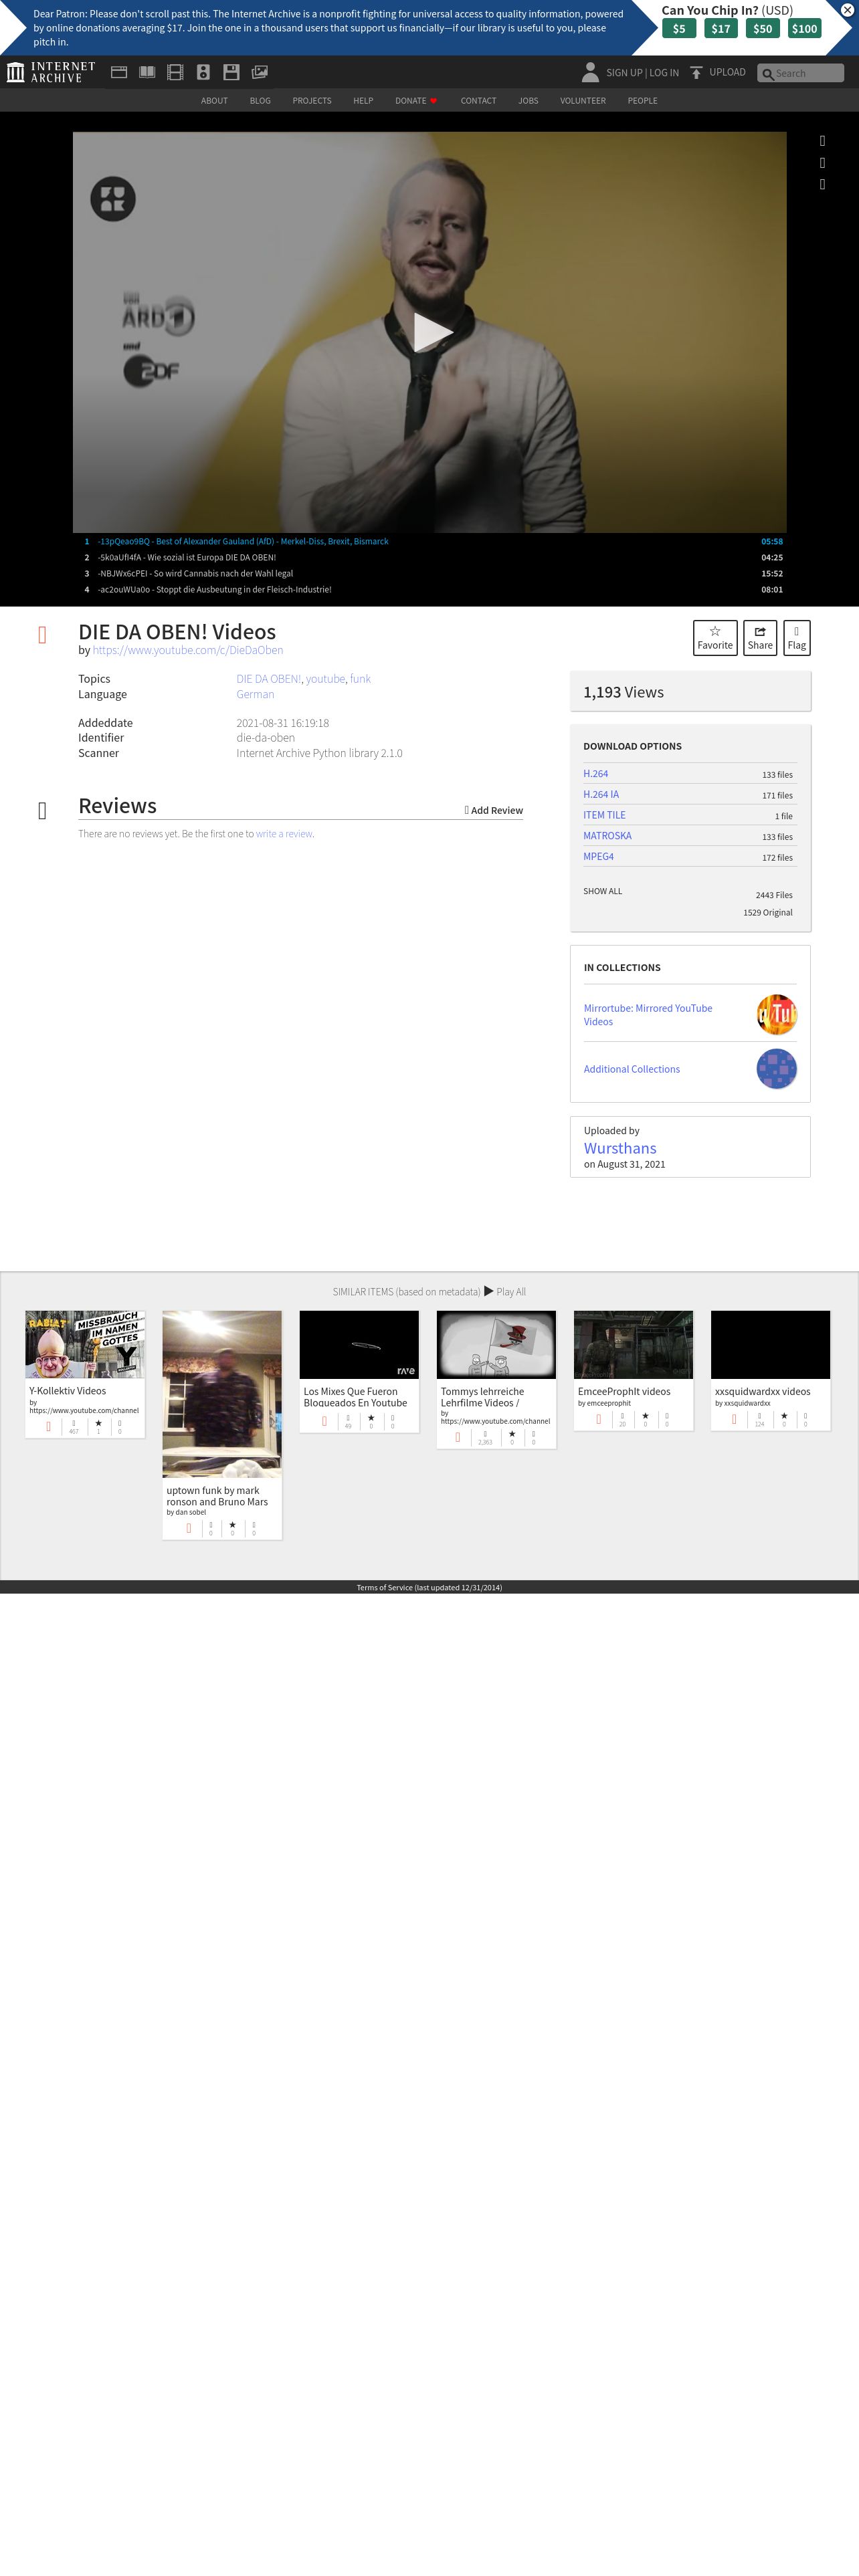Screen dimensions: 859x2576
Task: Open the Audio (speaker) media icon
Action: coord(203,72)
